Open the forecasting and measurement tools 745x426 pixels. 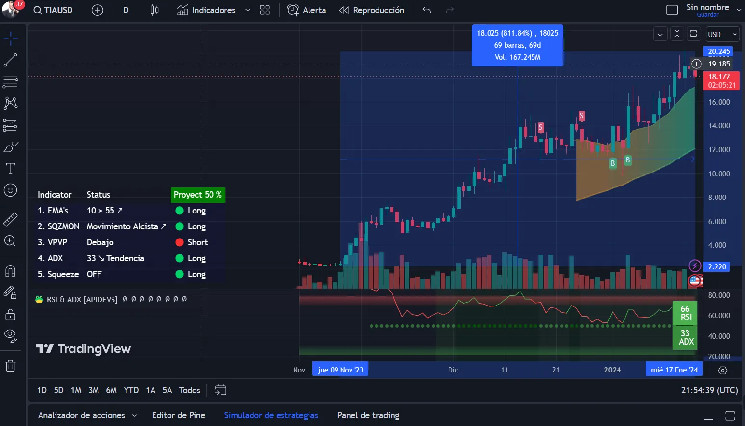coord(10,125)
